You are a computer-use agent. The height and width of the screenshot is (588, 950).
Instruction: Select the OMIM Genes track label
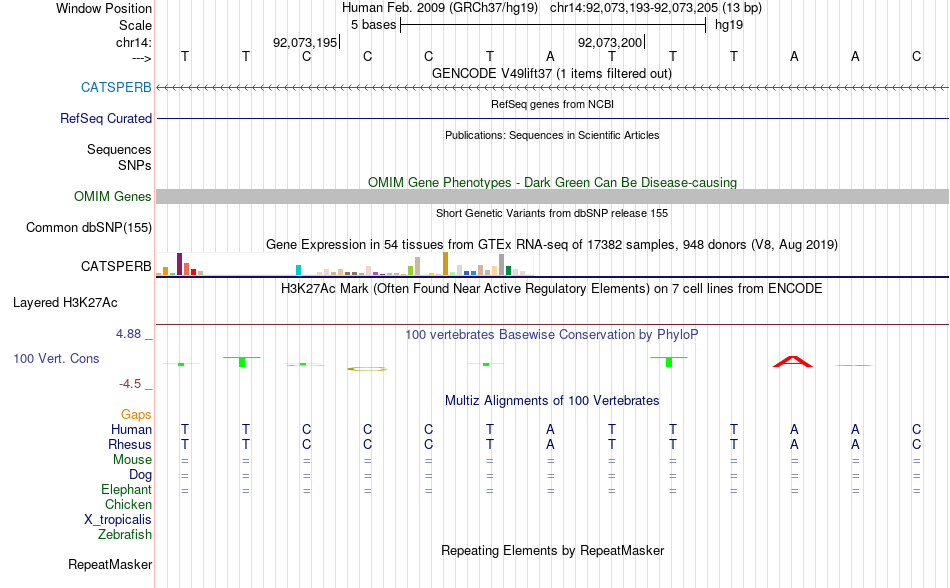[x=112, y=196]
